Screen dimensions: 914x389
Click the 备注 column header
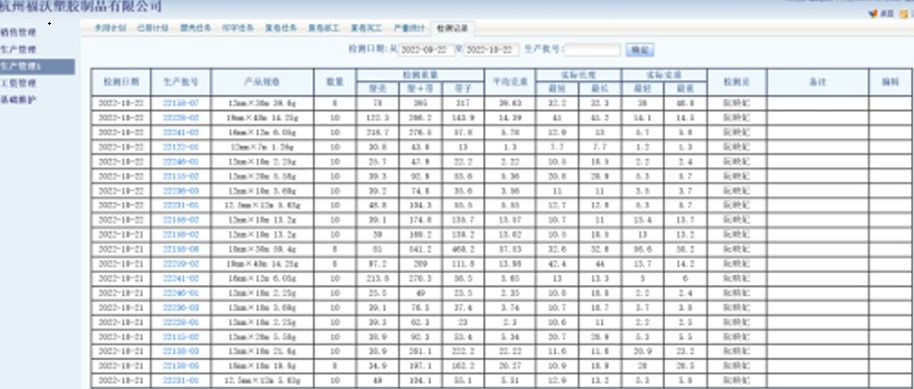click(x=818, y=82)
